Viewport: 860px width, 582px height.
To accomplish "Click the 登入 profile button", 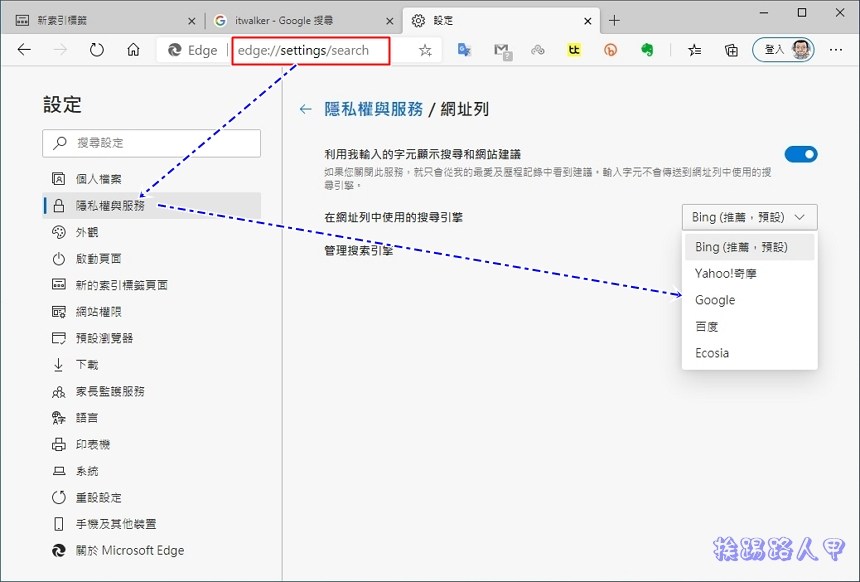I will tap(783, 50).
